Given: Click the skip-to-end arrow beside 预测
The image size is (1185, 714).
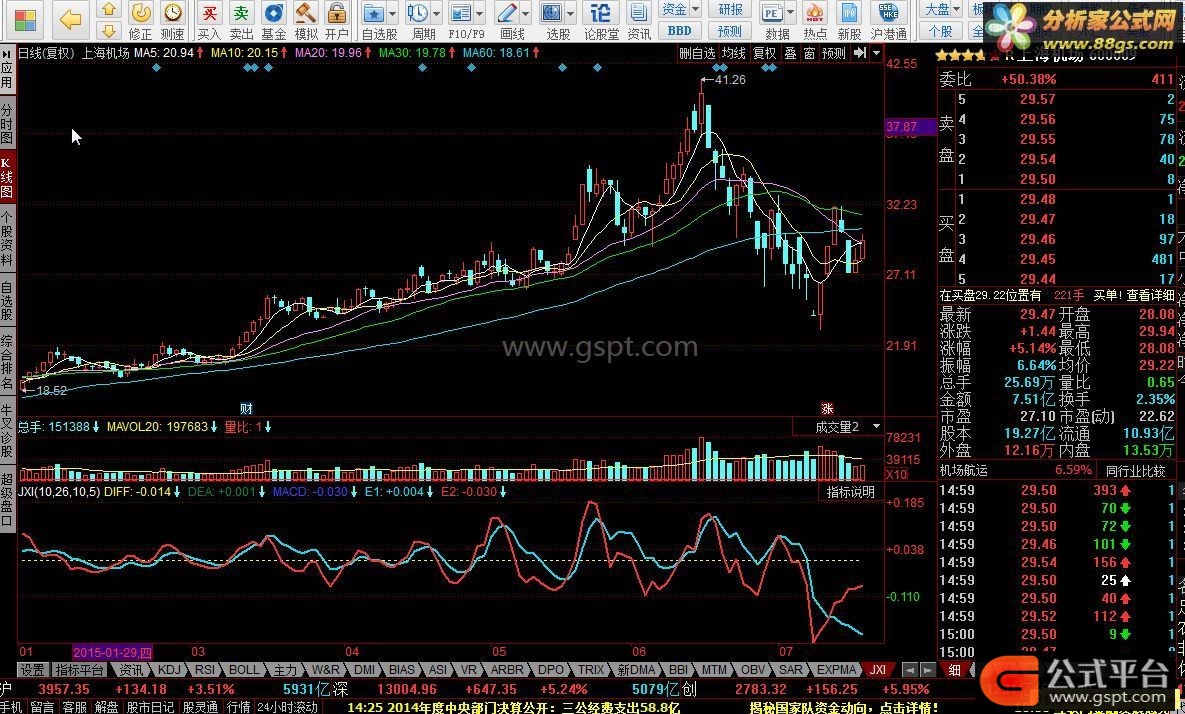Looking at the screenshot, I should [x=859, y=53].
